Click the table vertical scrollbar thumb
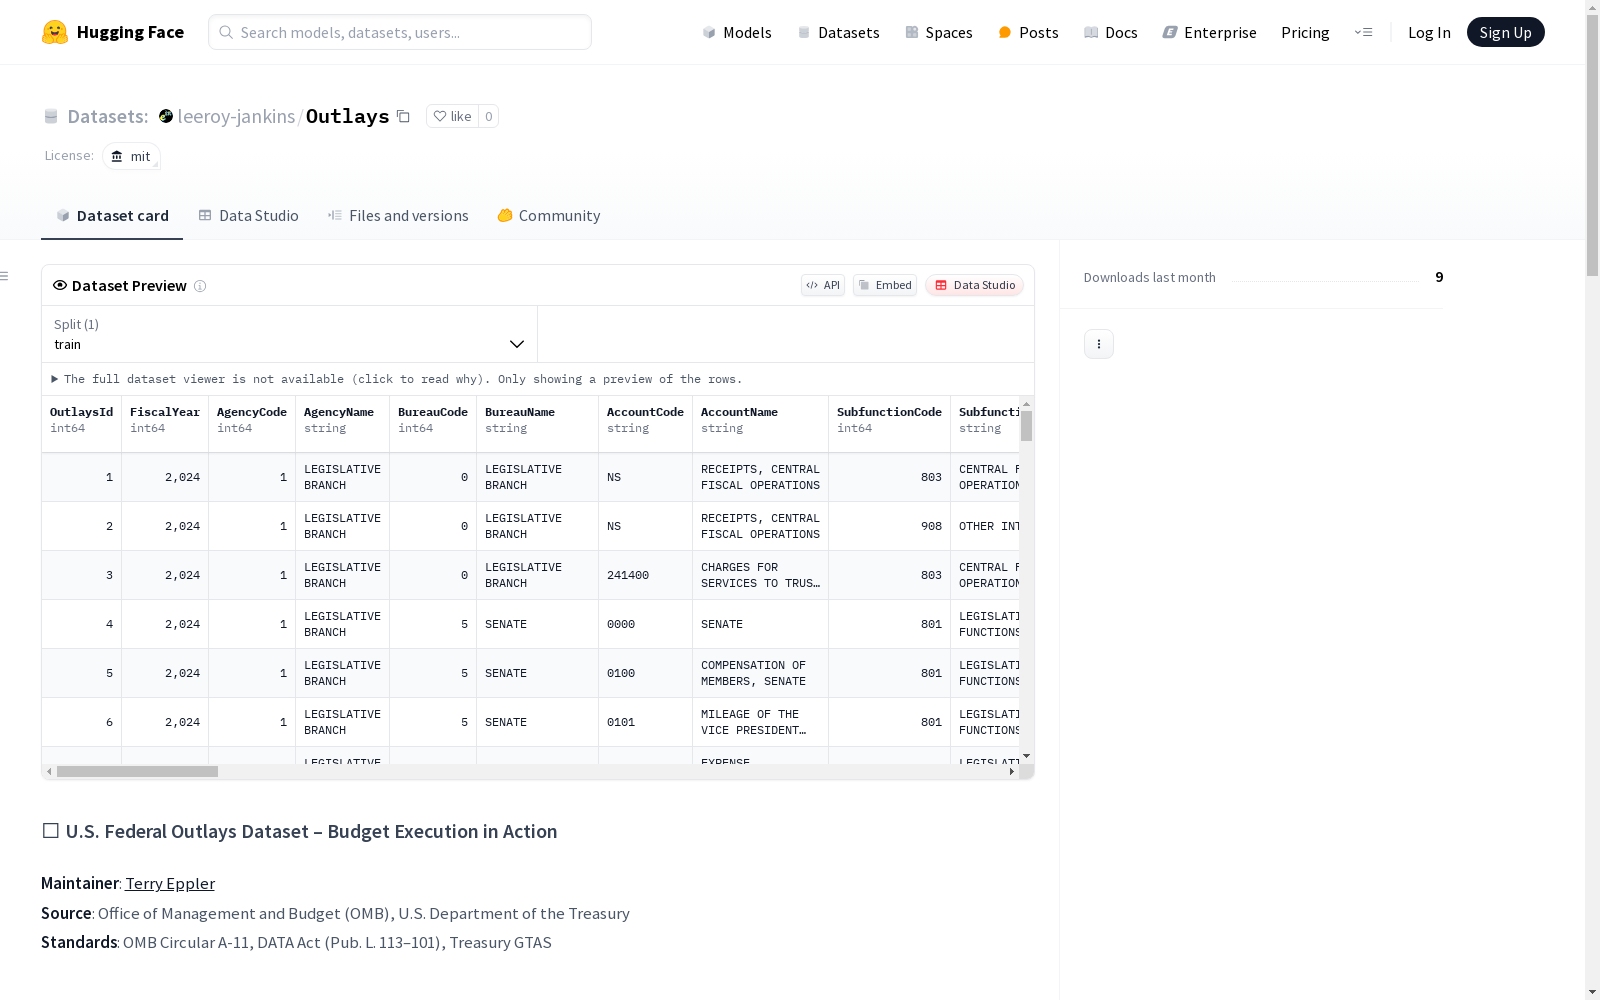Image resolution: width=1600 pixels, height=1000 pixels. click(1026, 426)
